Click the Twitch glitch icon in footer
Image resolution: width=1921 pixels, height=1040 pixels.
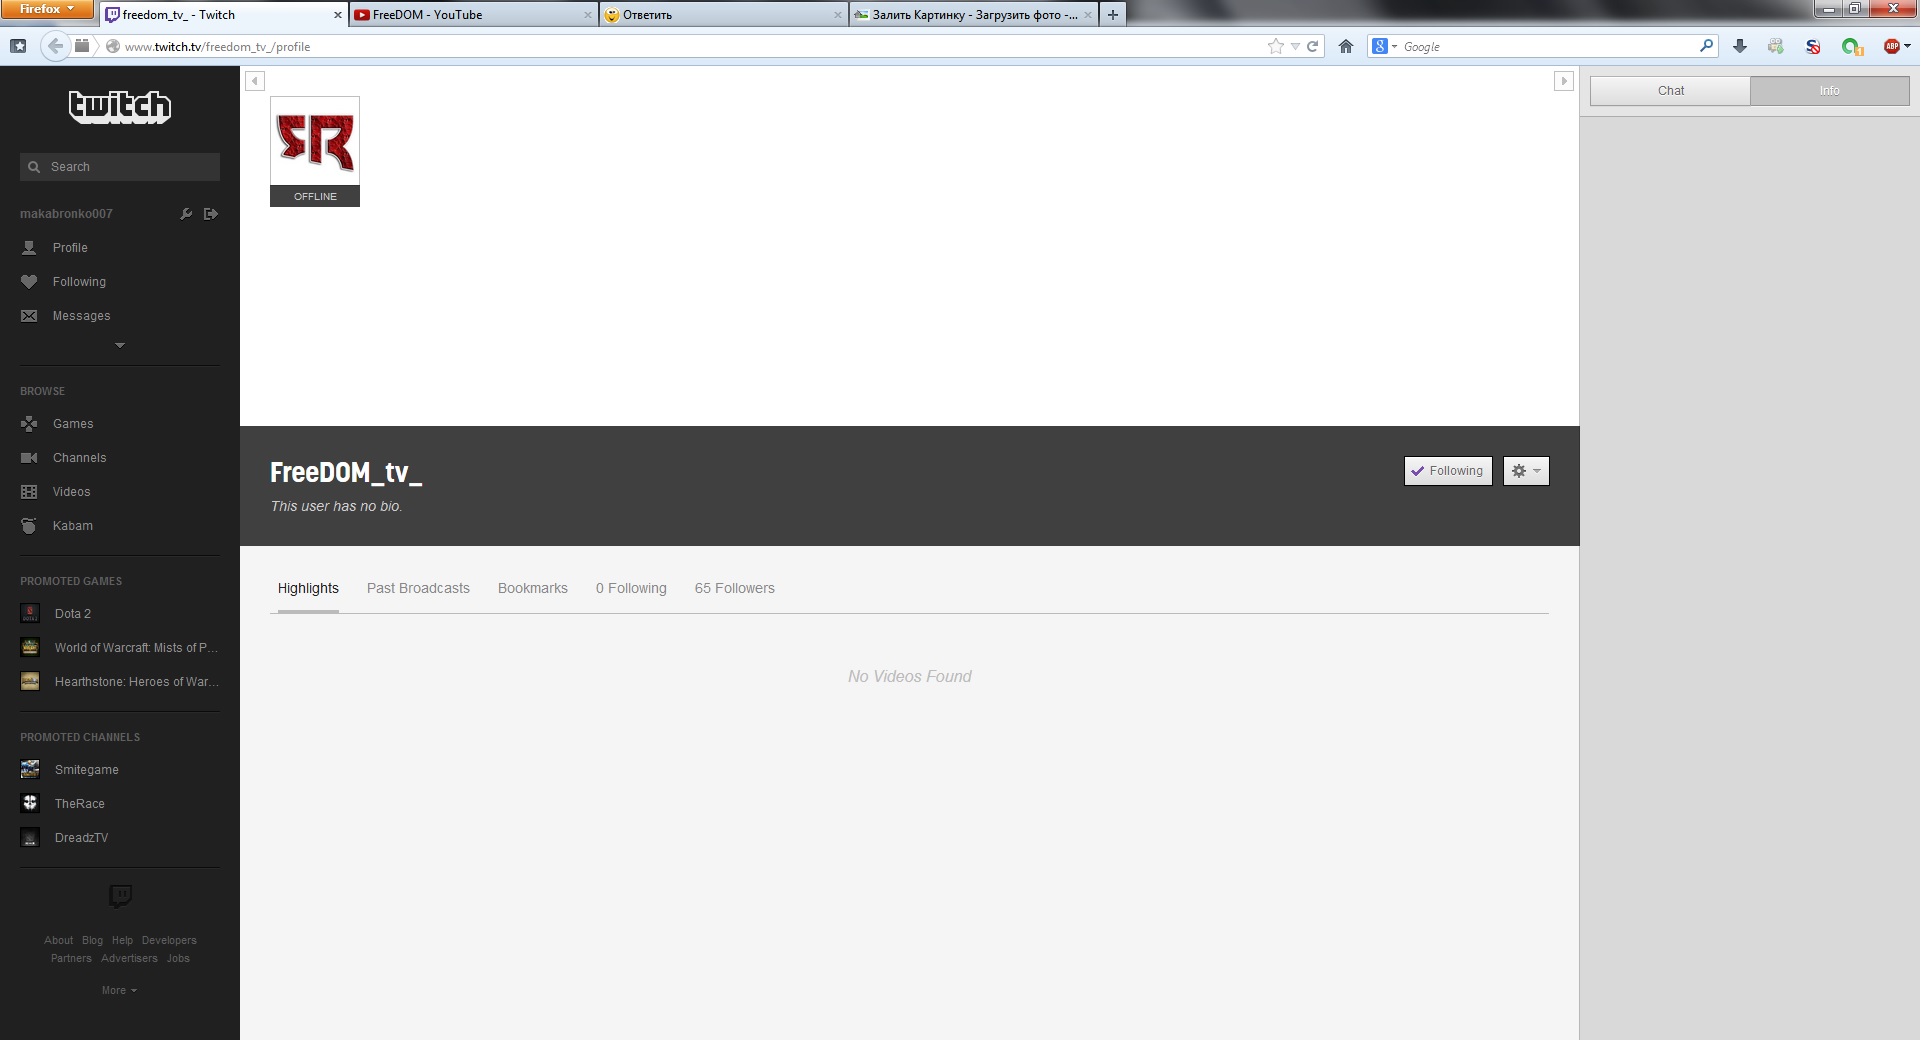120,896
